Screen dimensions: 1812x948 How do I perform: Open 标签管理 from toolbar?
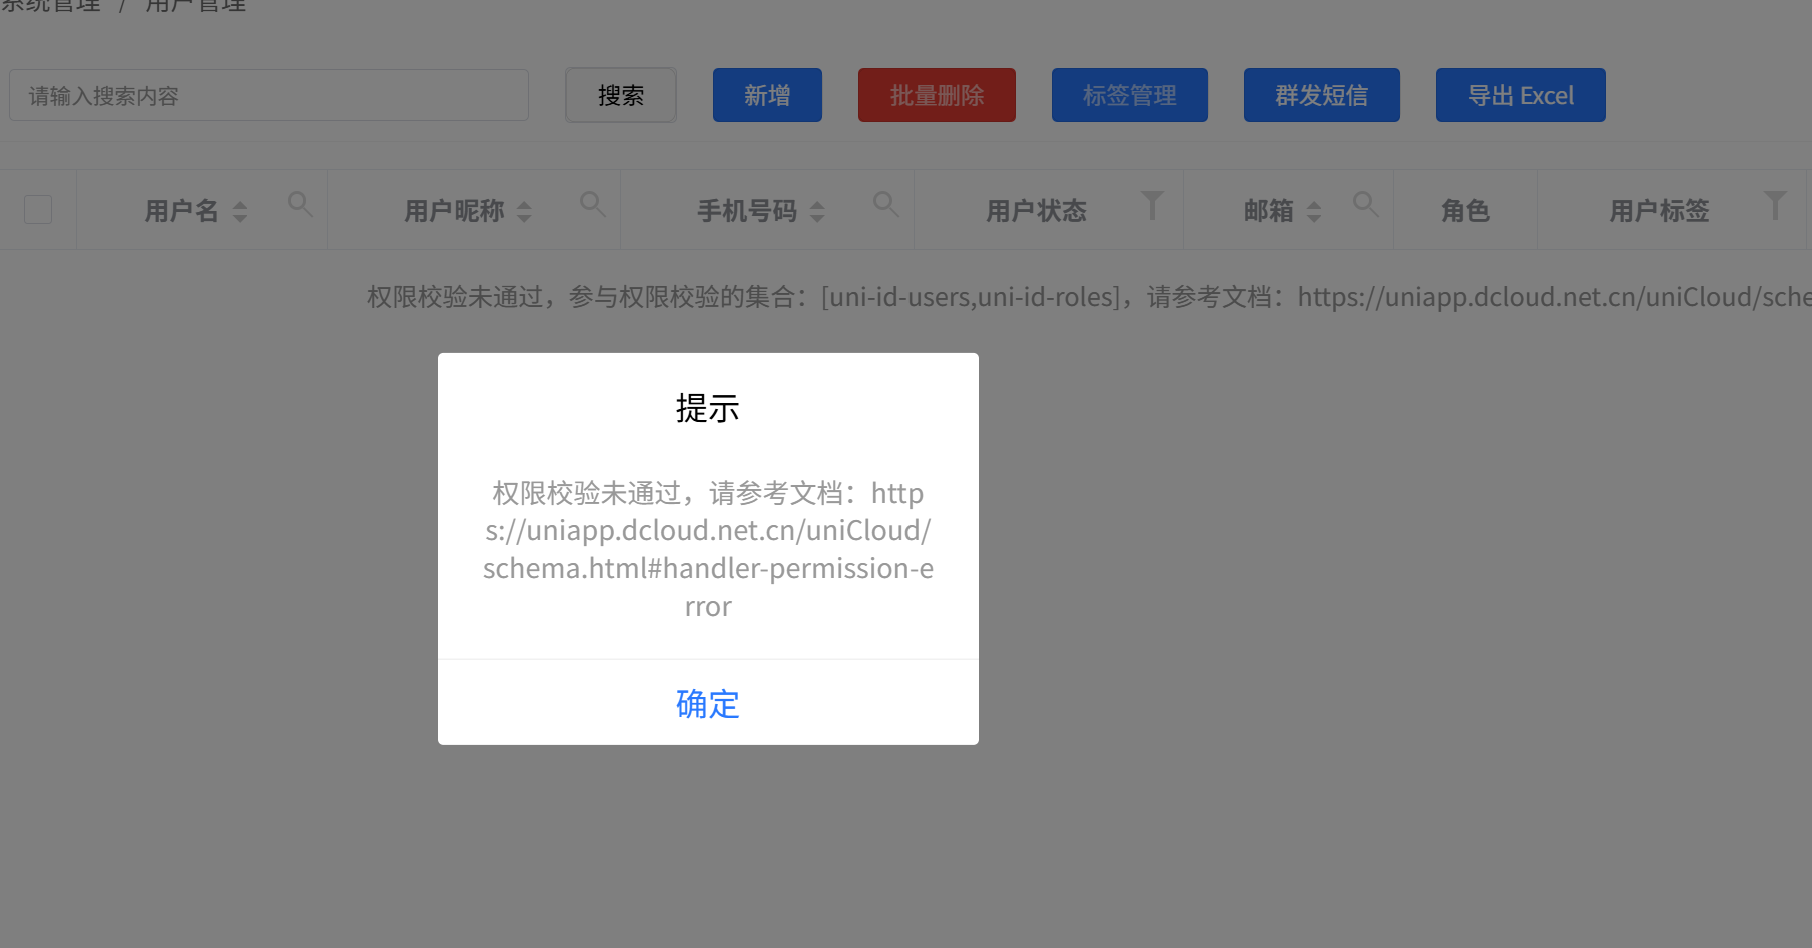tap(1129, 96)
